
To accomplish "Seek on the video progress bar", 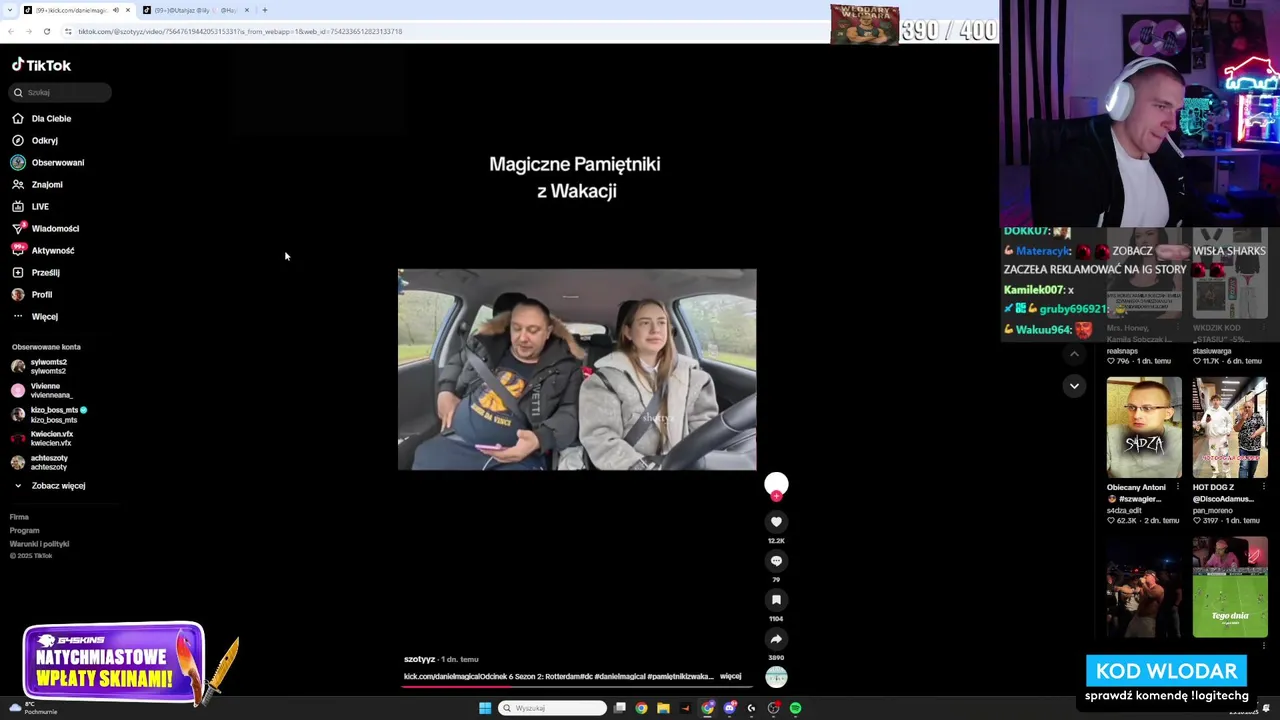I will [577, 686].
